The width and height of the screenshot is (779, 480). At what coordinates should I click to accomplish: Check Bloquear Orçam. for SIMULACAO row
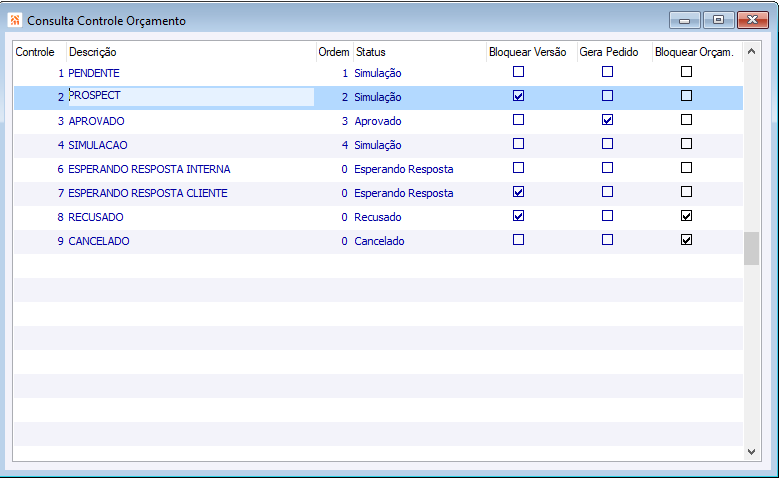(x=686, y=144)
